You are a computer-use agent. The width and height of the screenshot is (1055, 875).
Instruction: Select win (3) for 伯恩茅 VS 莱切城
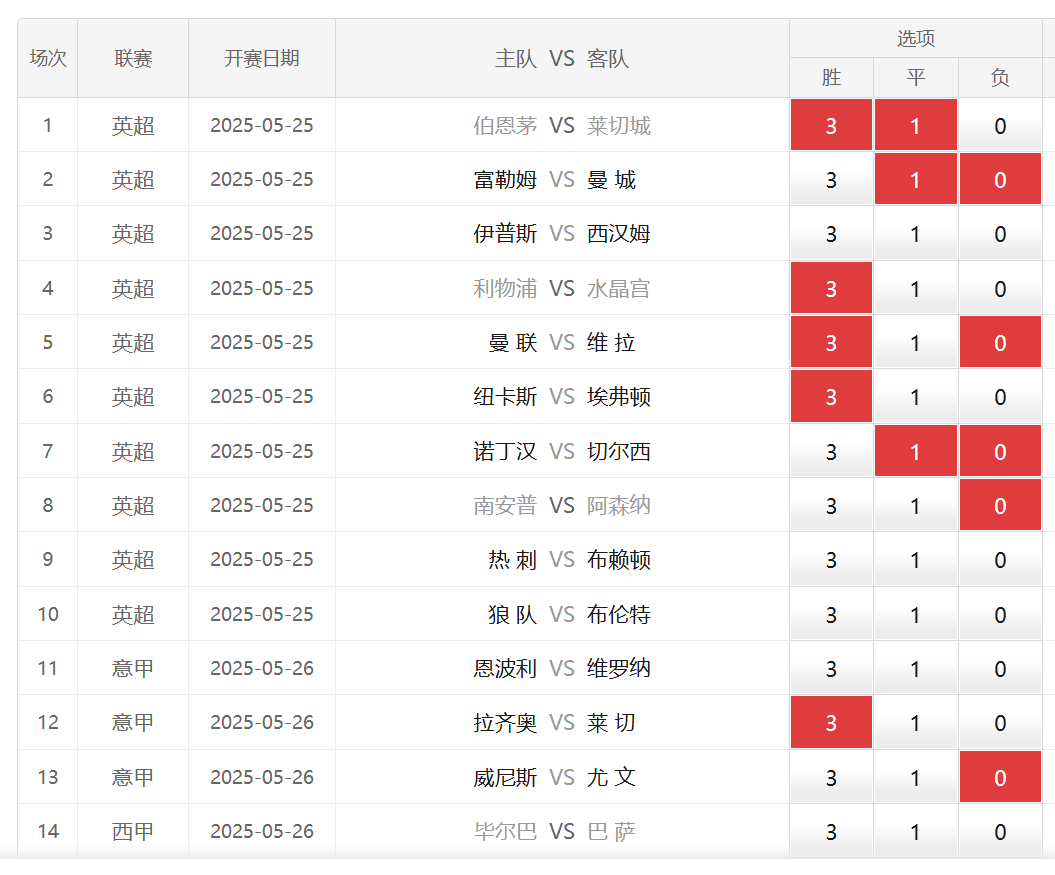[831, 125]
